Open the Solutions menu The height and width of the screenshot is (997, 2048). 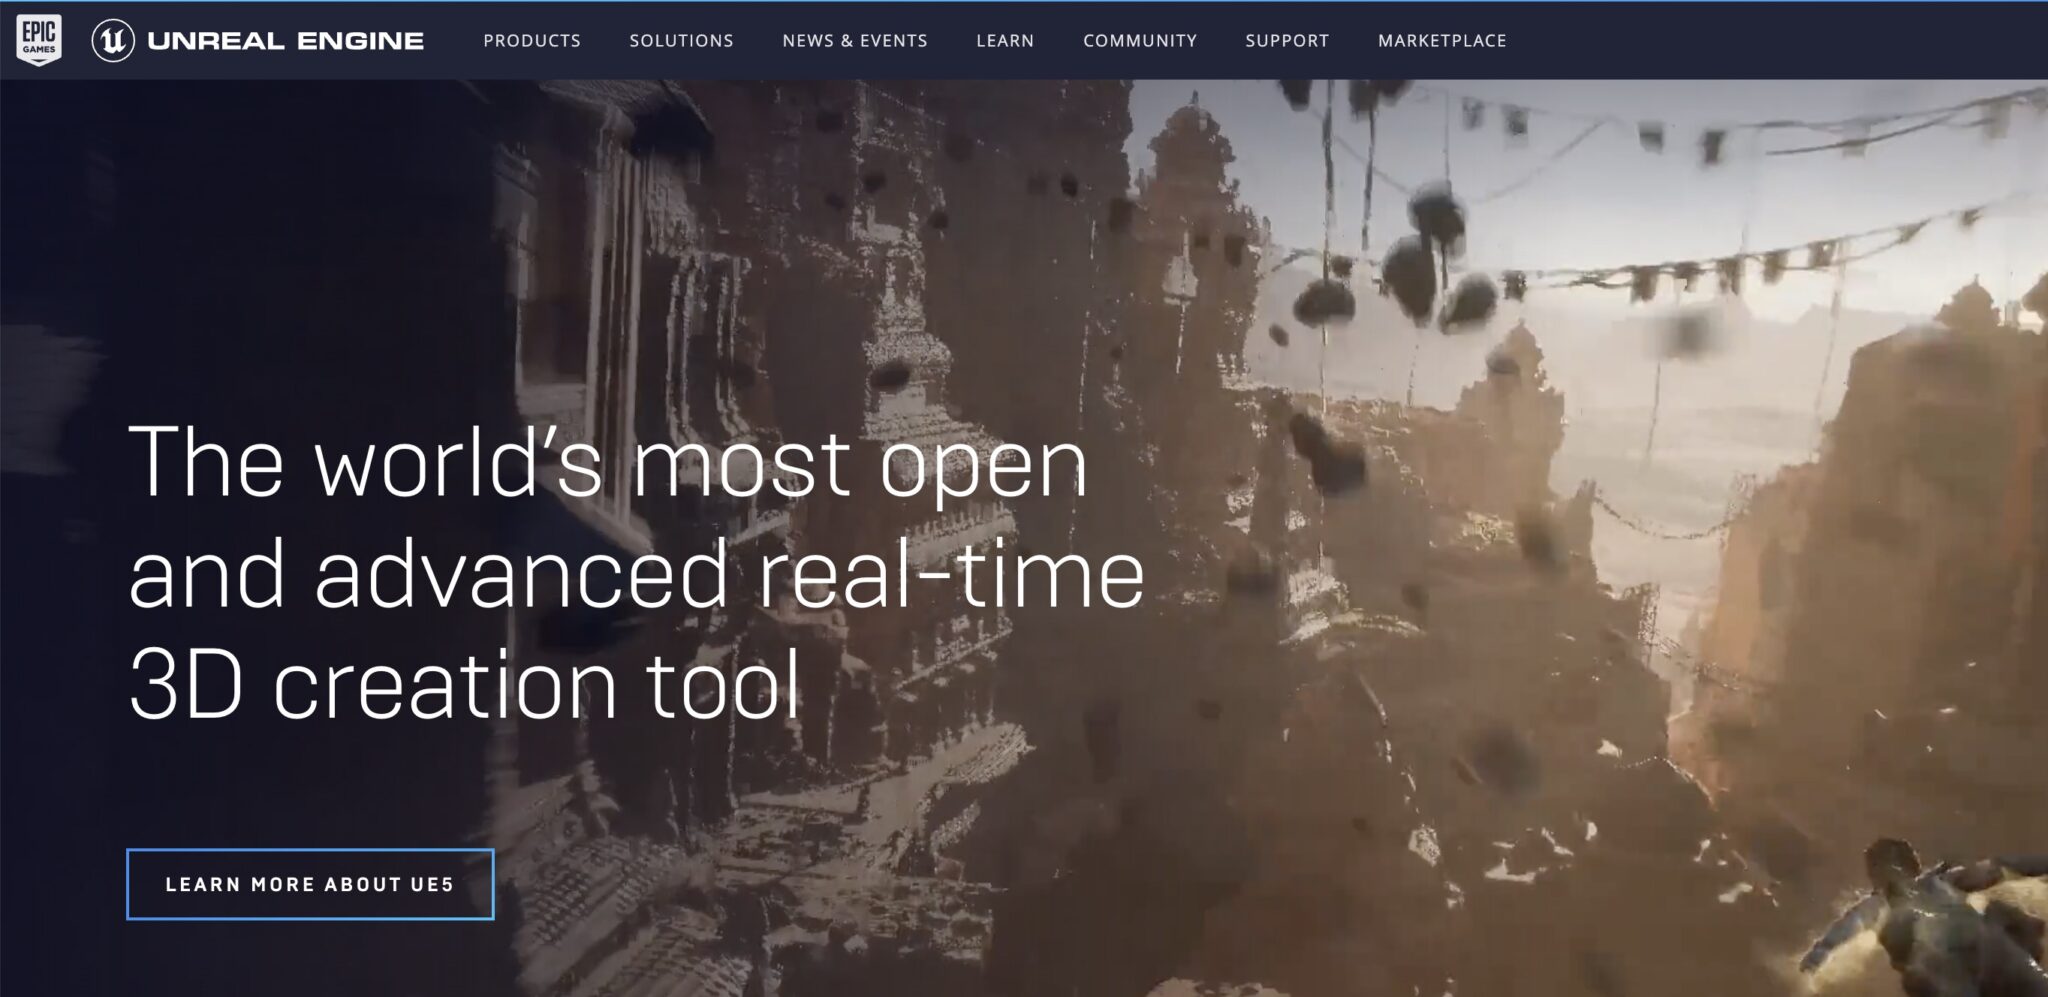coord(681,41)
